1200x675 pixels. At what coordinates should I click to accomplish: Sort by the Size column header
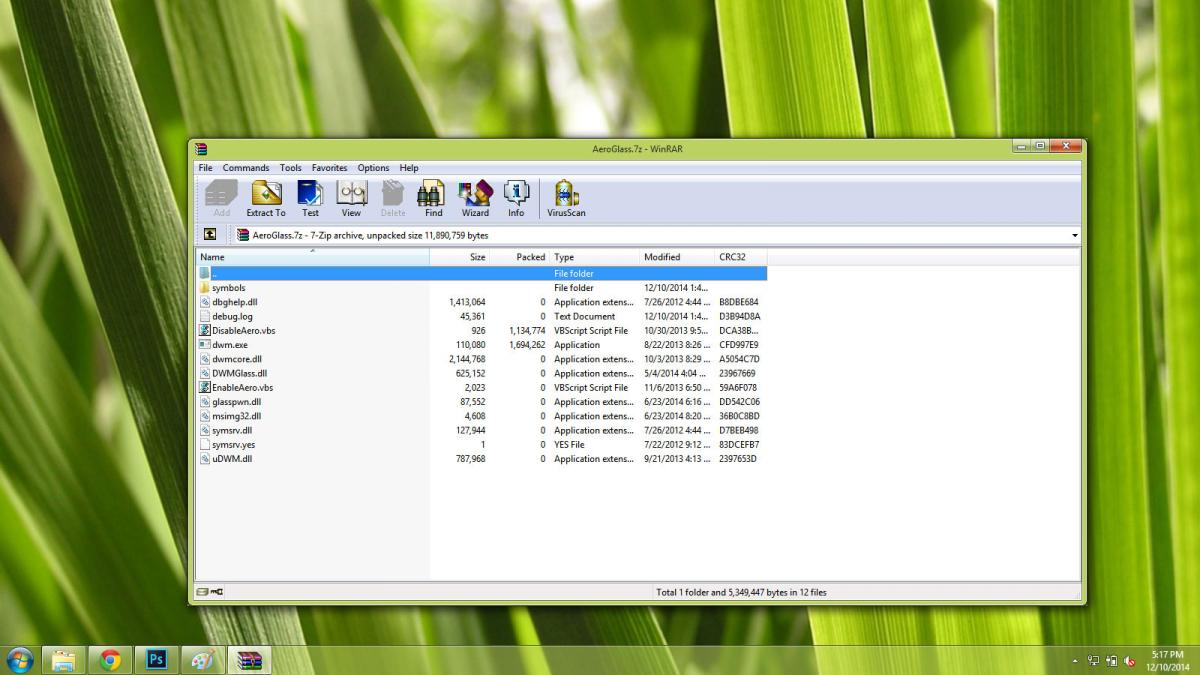click(459, 257)
